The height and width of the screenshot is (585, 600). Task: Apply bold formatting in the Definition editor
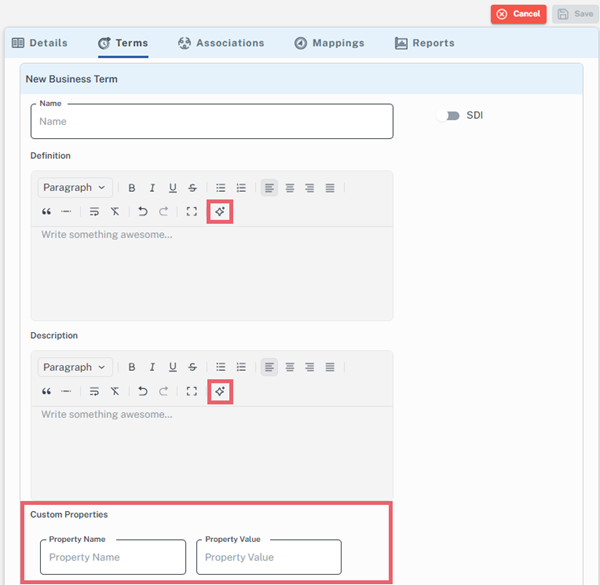131,188
